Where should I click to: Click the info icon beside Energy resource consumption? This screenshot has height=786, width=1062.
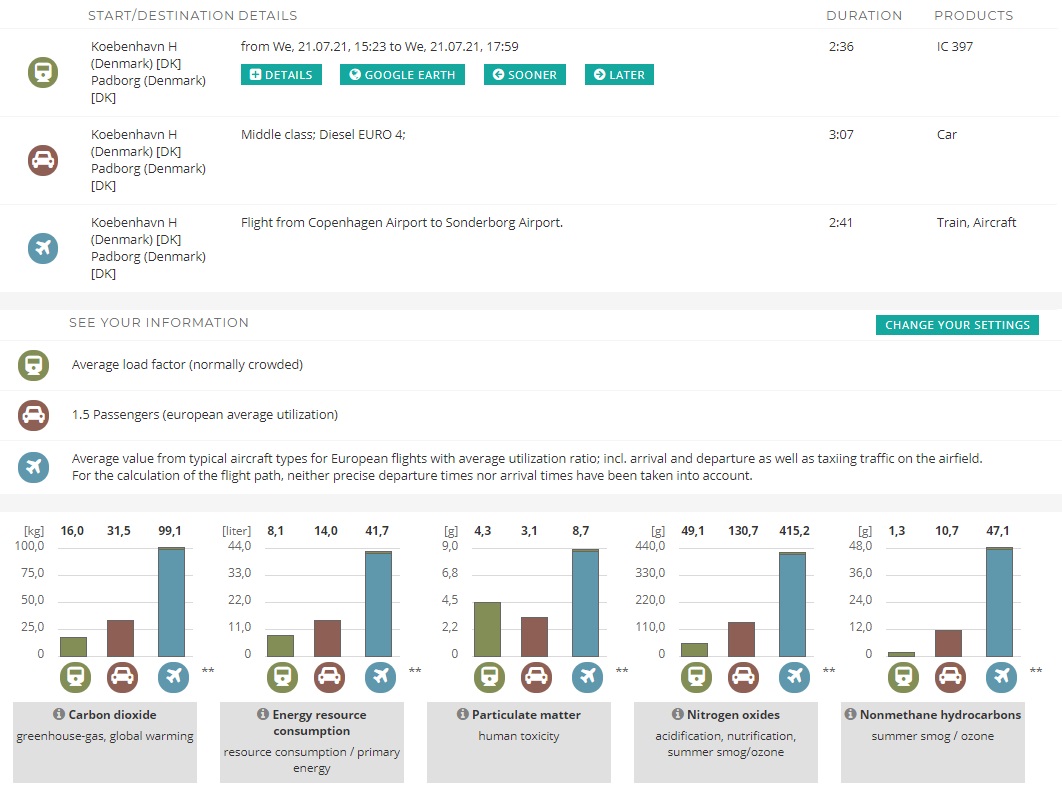click(263, 715)
